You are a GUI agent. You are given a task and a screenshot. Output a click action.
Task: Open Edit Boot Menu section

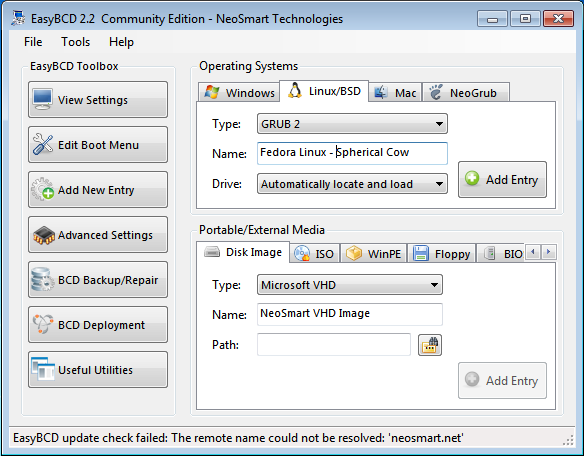pyautogui.click(x=98, y=145)
